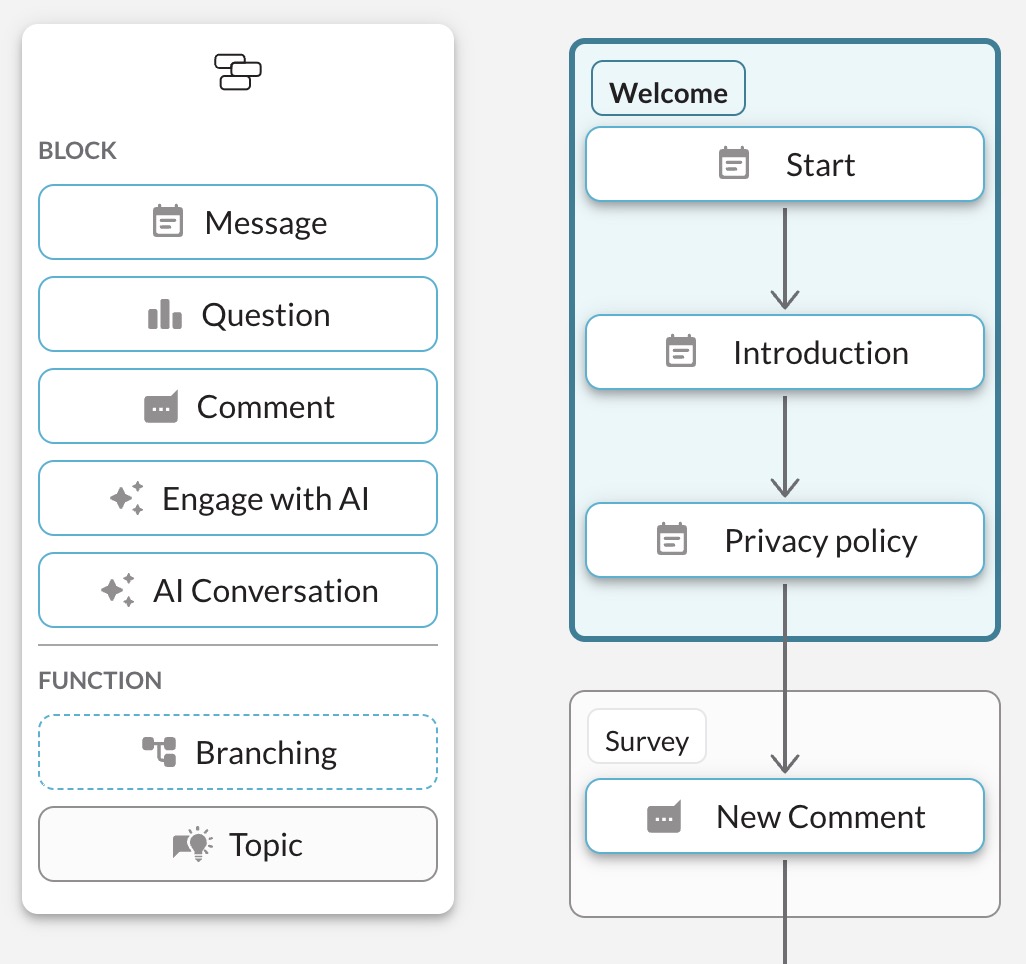This screenshot has width=1026, height=964.
Task: Click the speech bubble icon on Comment
Action: [x=161, y=407]
